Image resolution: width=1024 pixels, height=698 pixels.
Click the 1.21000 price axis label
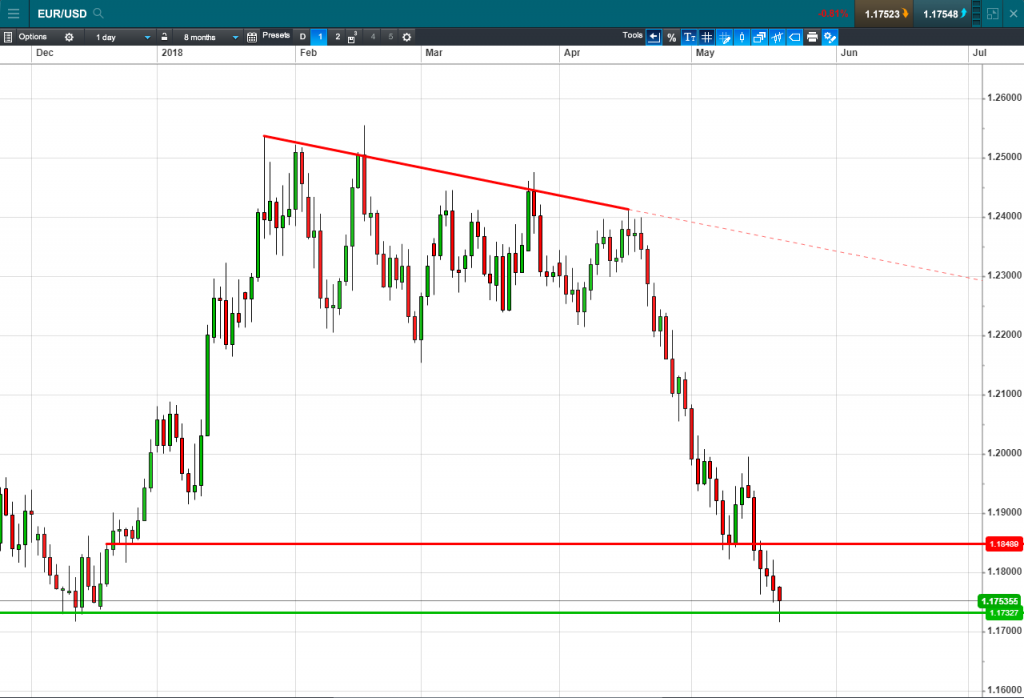(x=1004, y=394)
